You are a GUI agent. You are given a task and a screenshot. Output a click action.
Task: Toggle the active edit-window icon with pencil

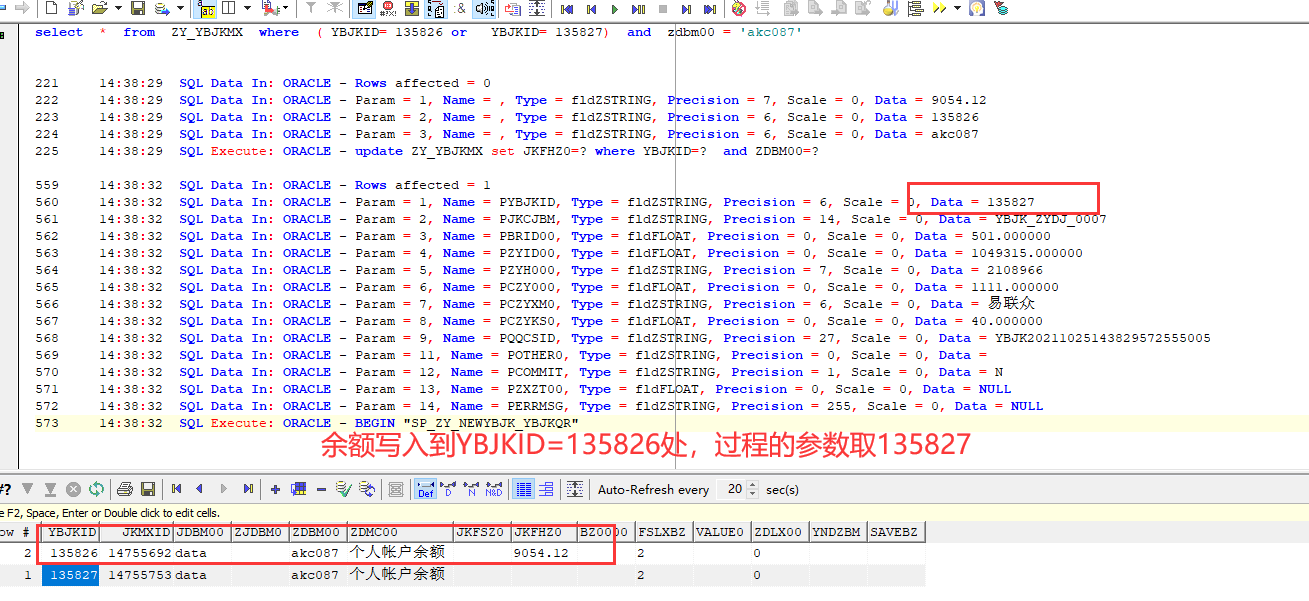pyautogui.click(x=364, y=9)
